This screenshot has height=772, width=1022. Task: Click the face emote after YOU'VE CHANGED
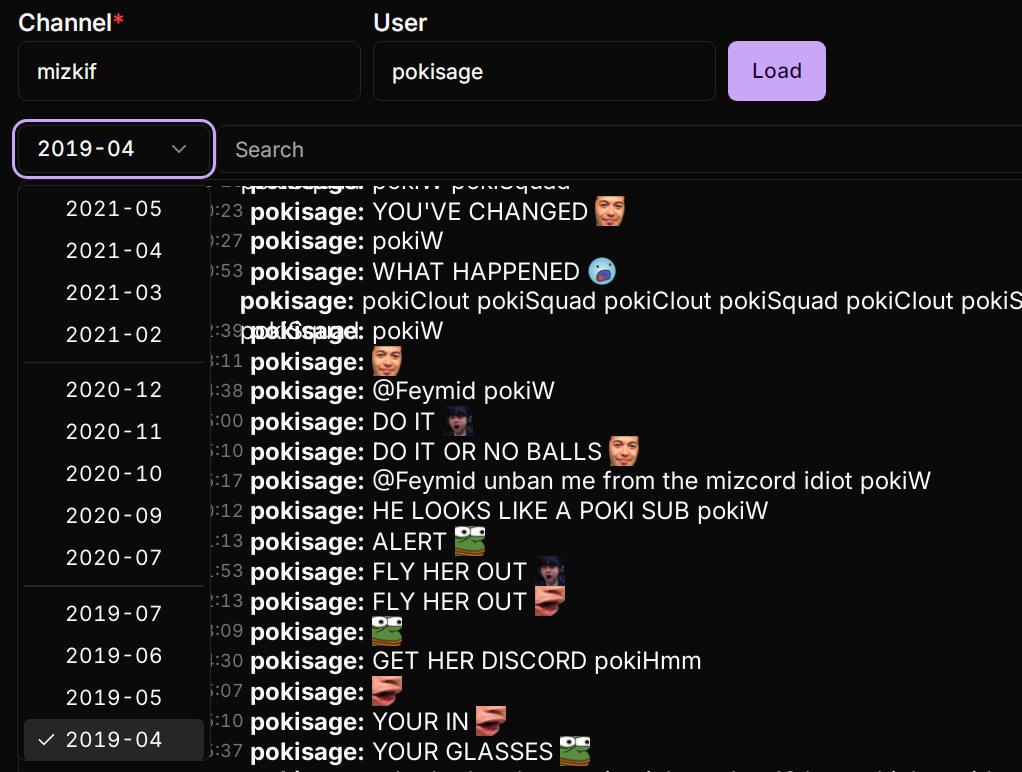click(609, 211)
